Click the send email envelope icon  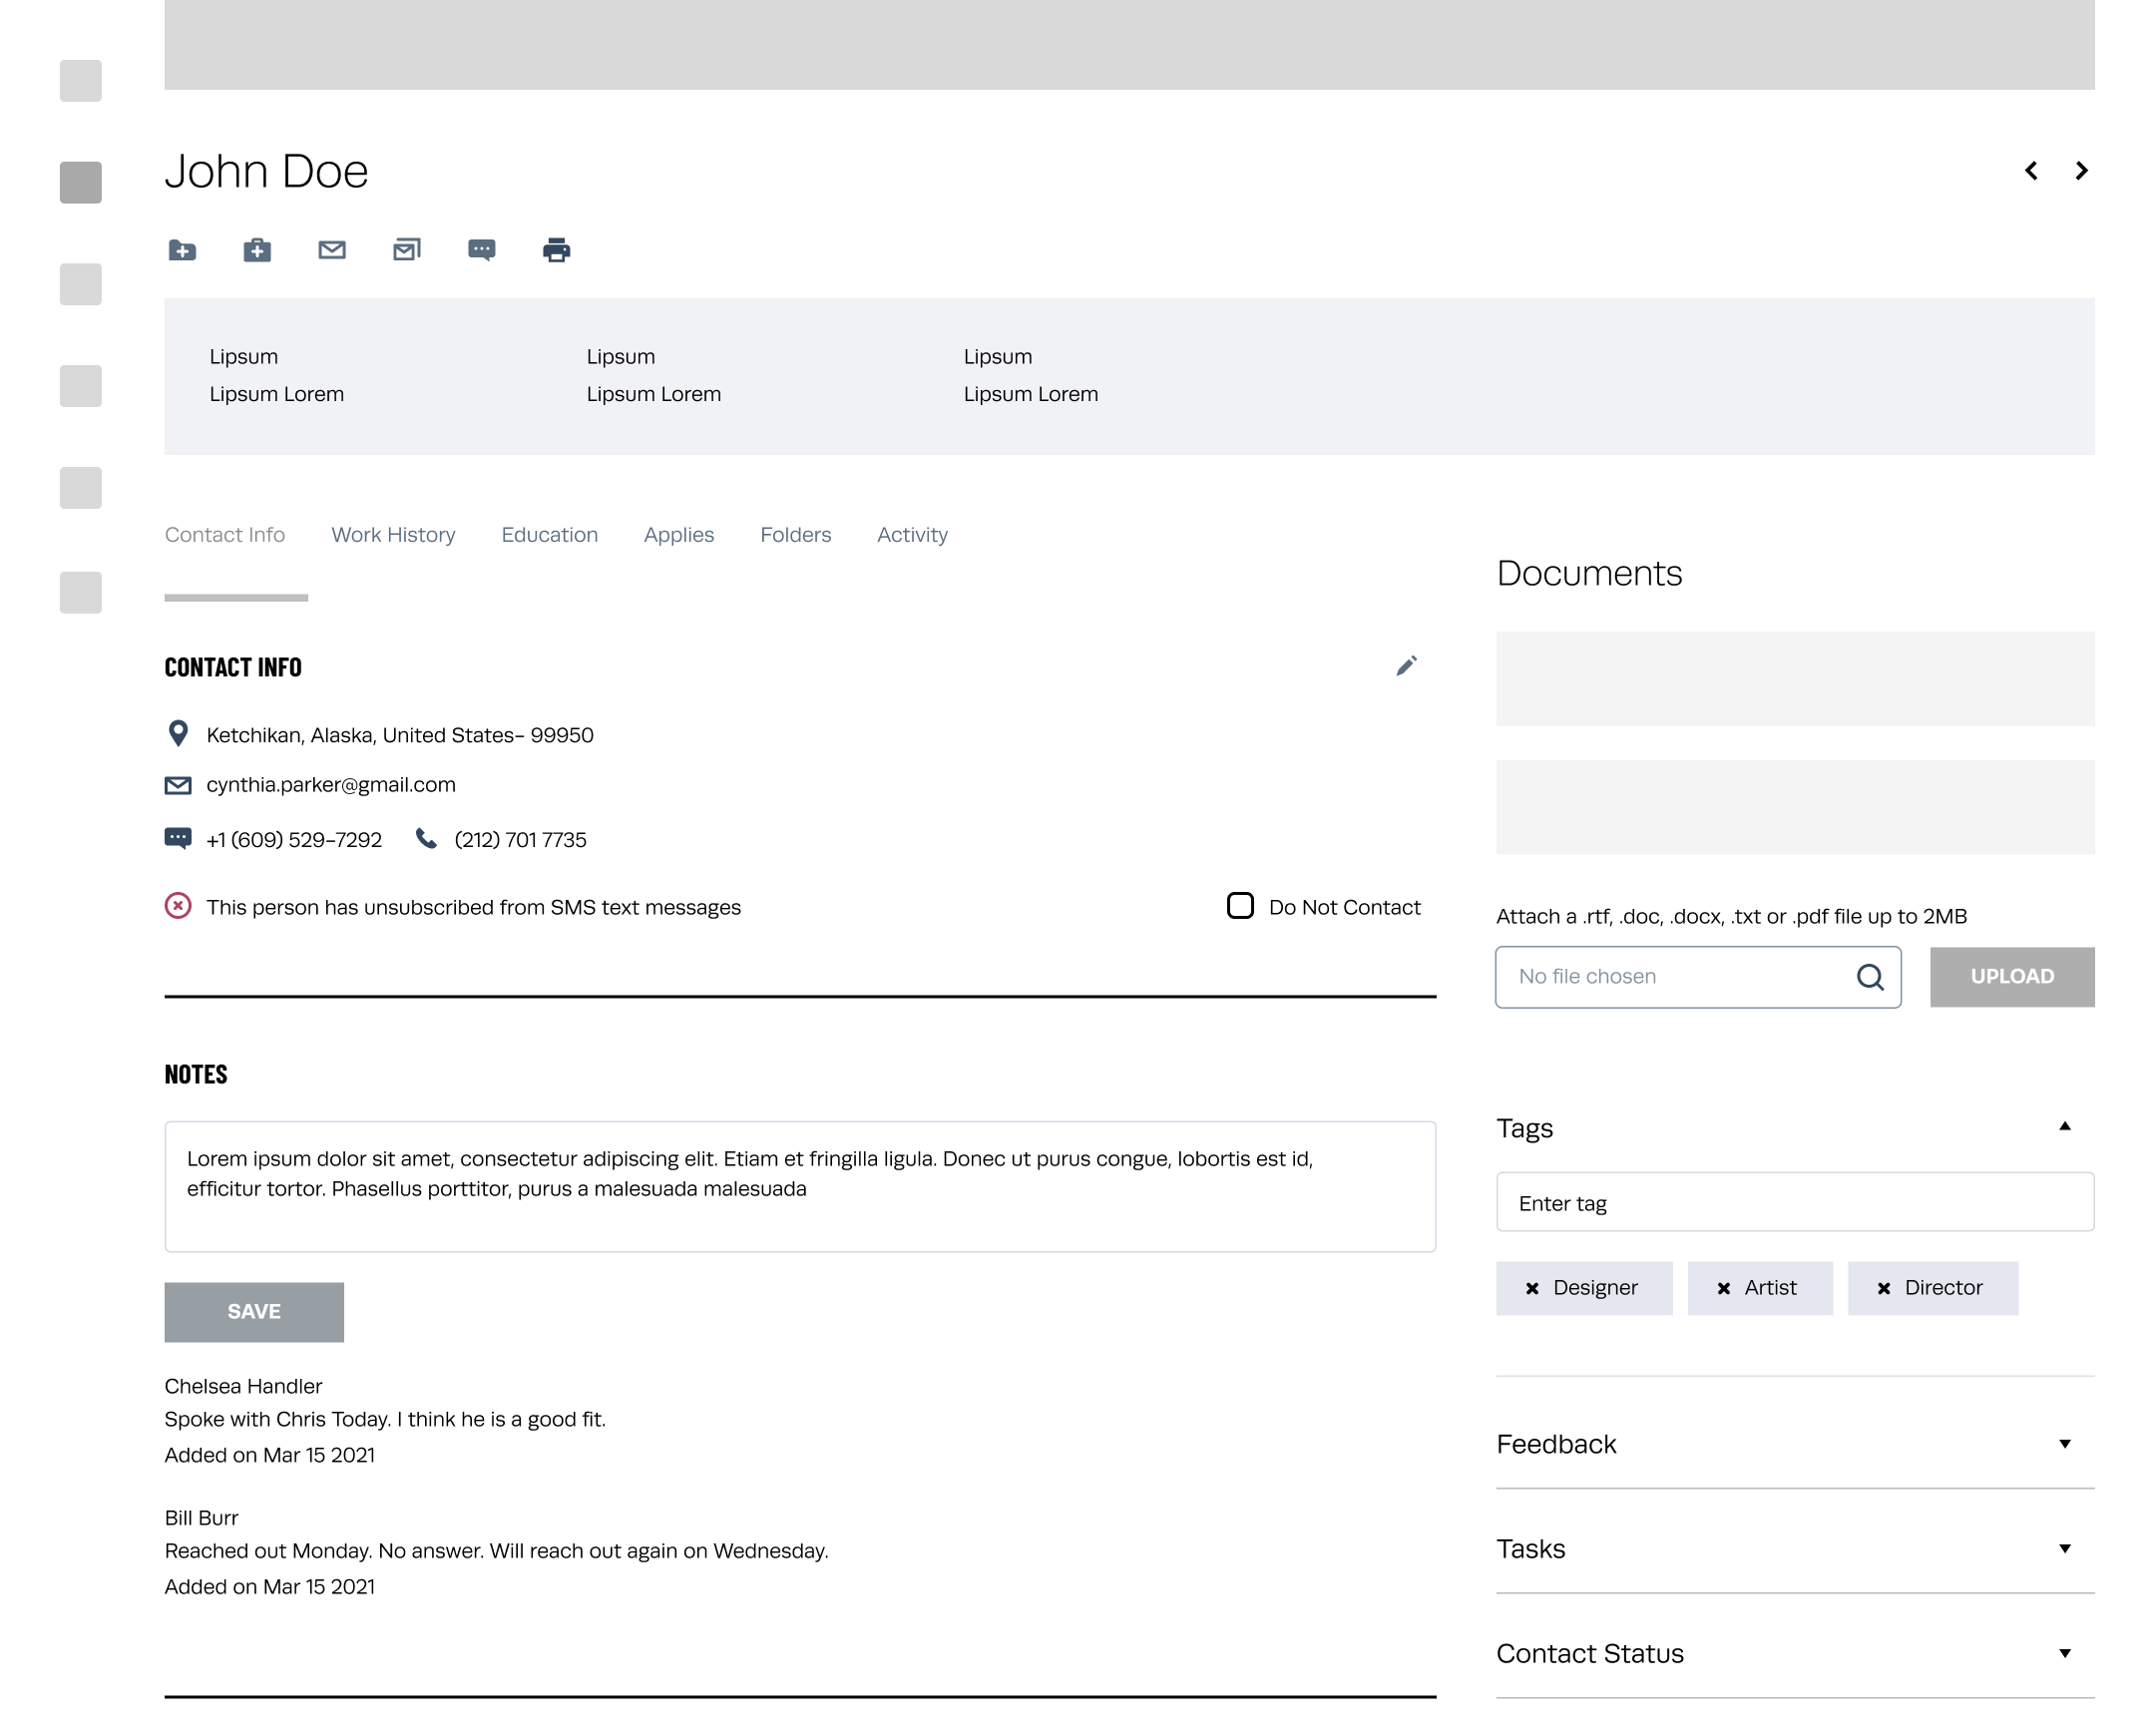point(332,250)
